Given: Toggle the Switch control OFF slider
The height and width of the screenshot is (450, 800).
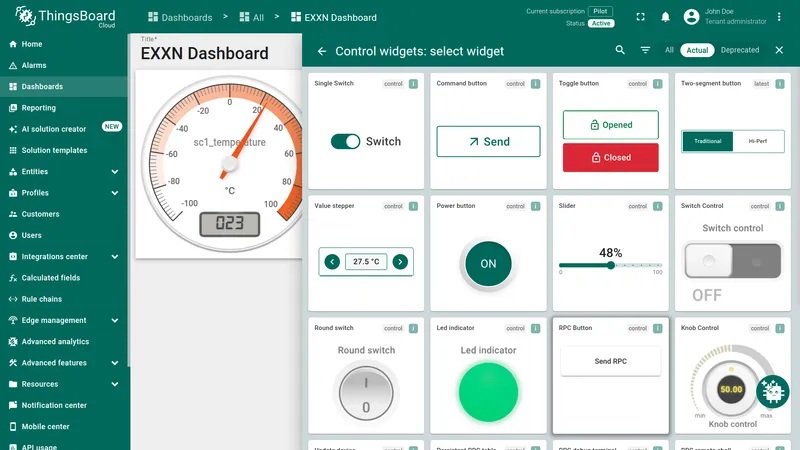Looking at the screenshot, I should [733, 261].
